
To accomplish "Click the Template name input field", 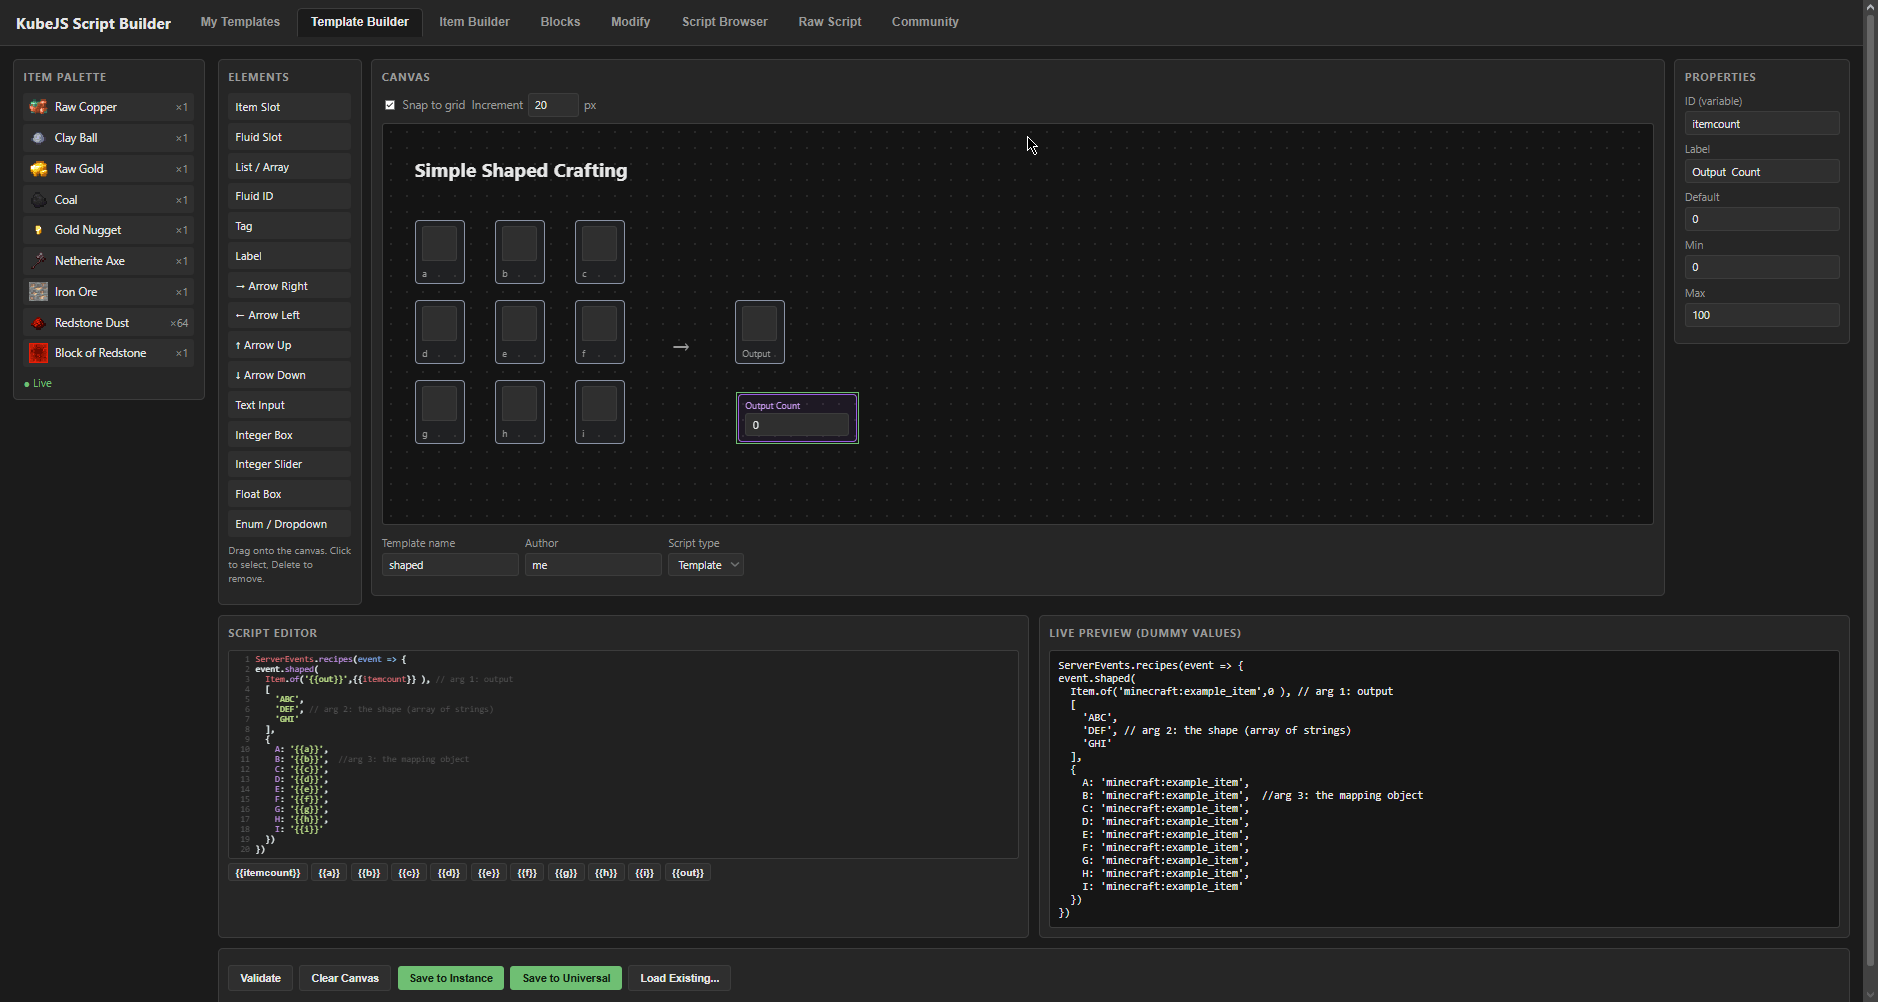I will pyautogui.click(x=450, y=565).
